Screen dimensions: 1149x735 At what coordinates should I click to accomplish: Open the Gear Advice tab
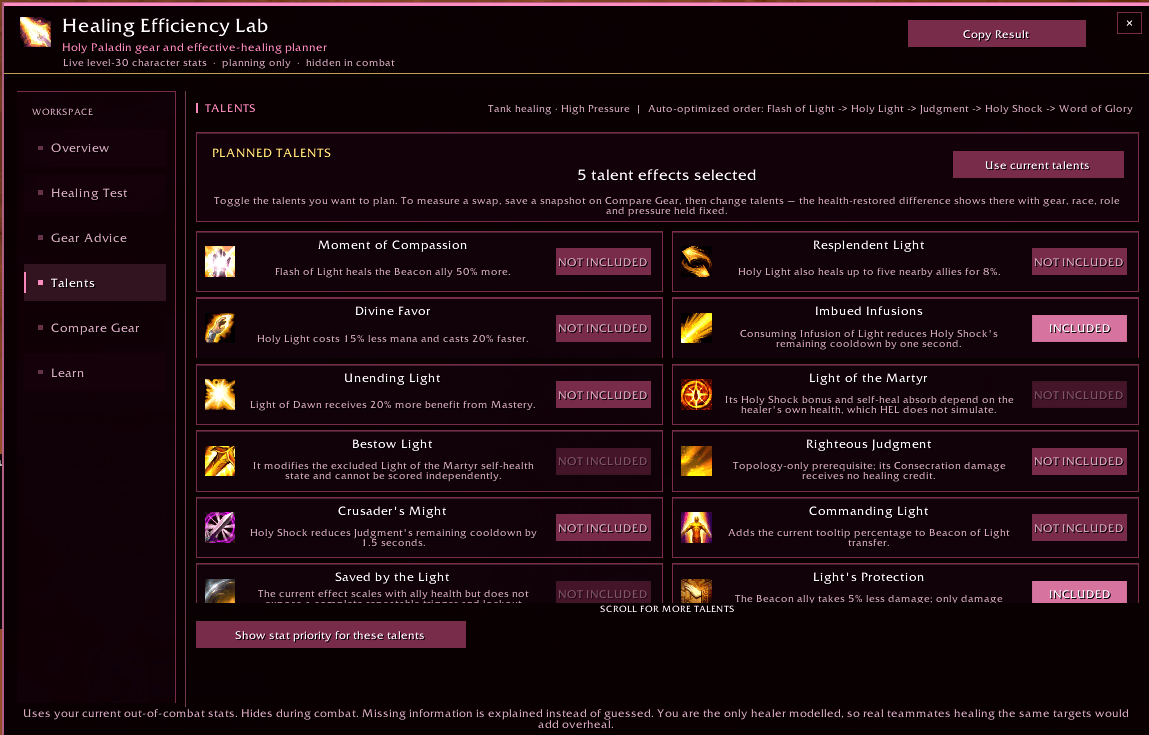pos(95,237)
